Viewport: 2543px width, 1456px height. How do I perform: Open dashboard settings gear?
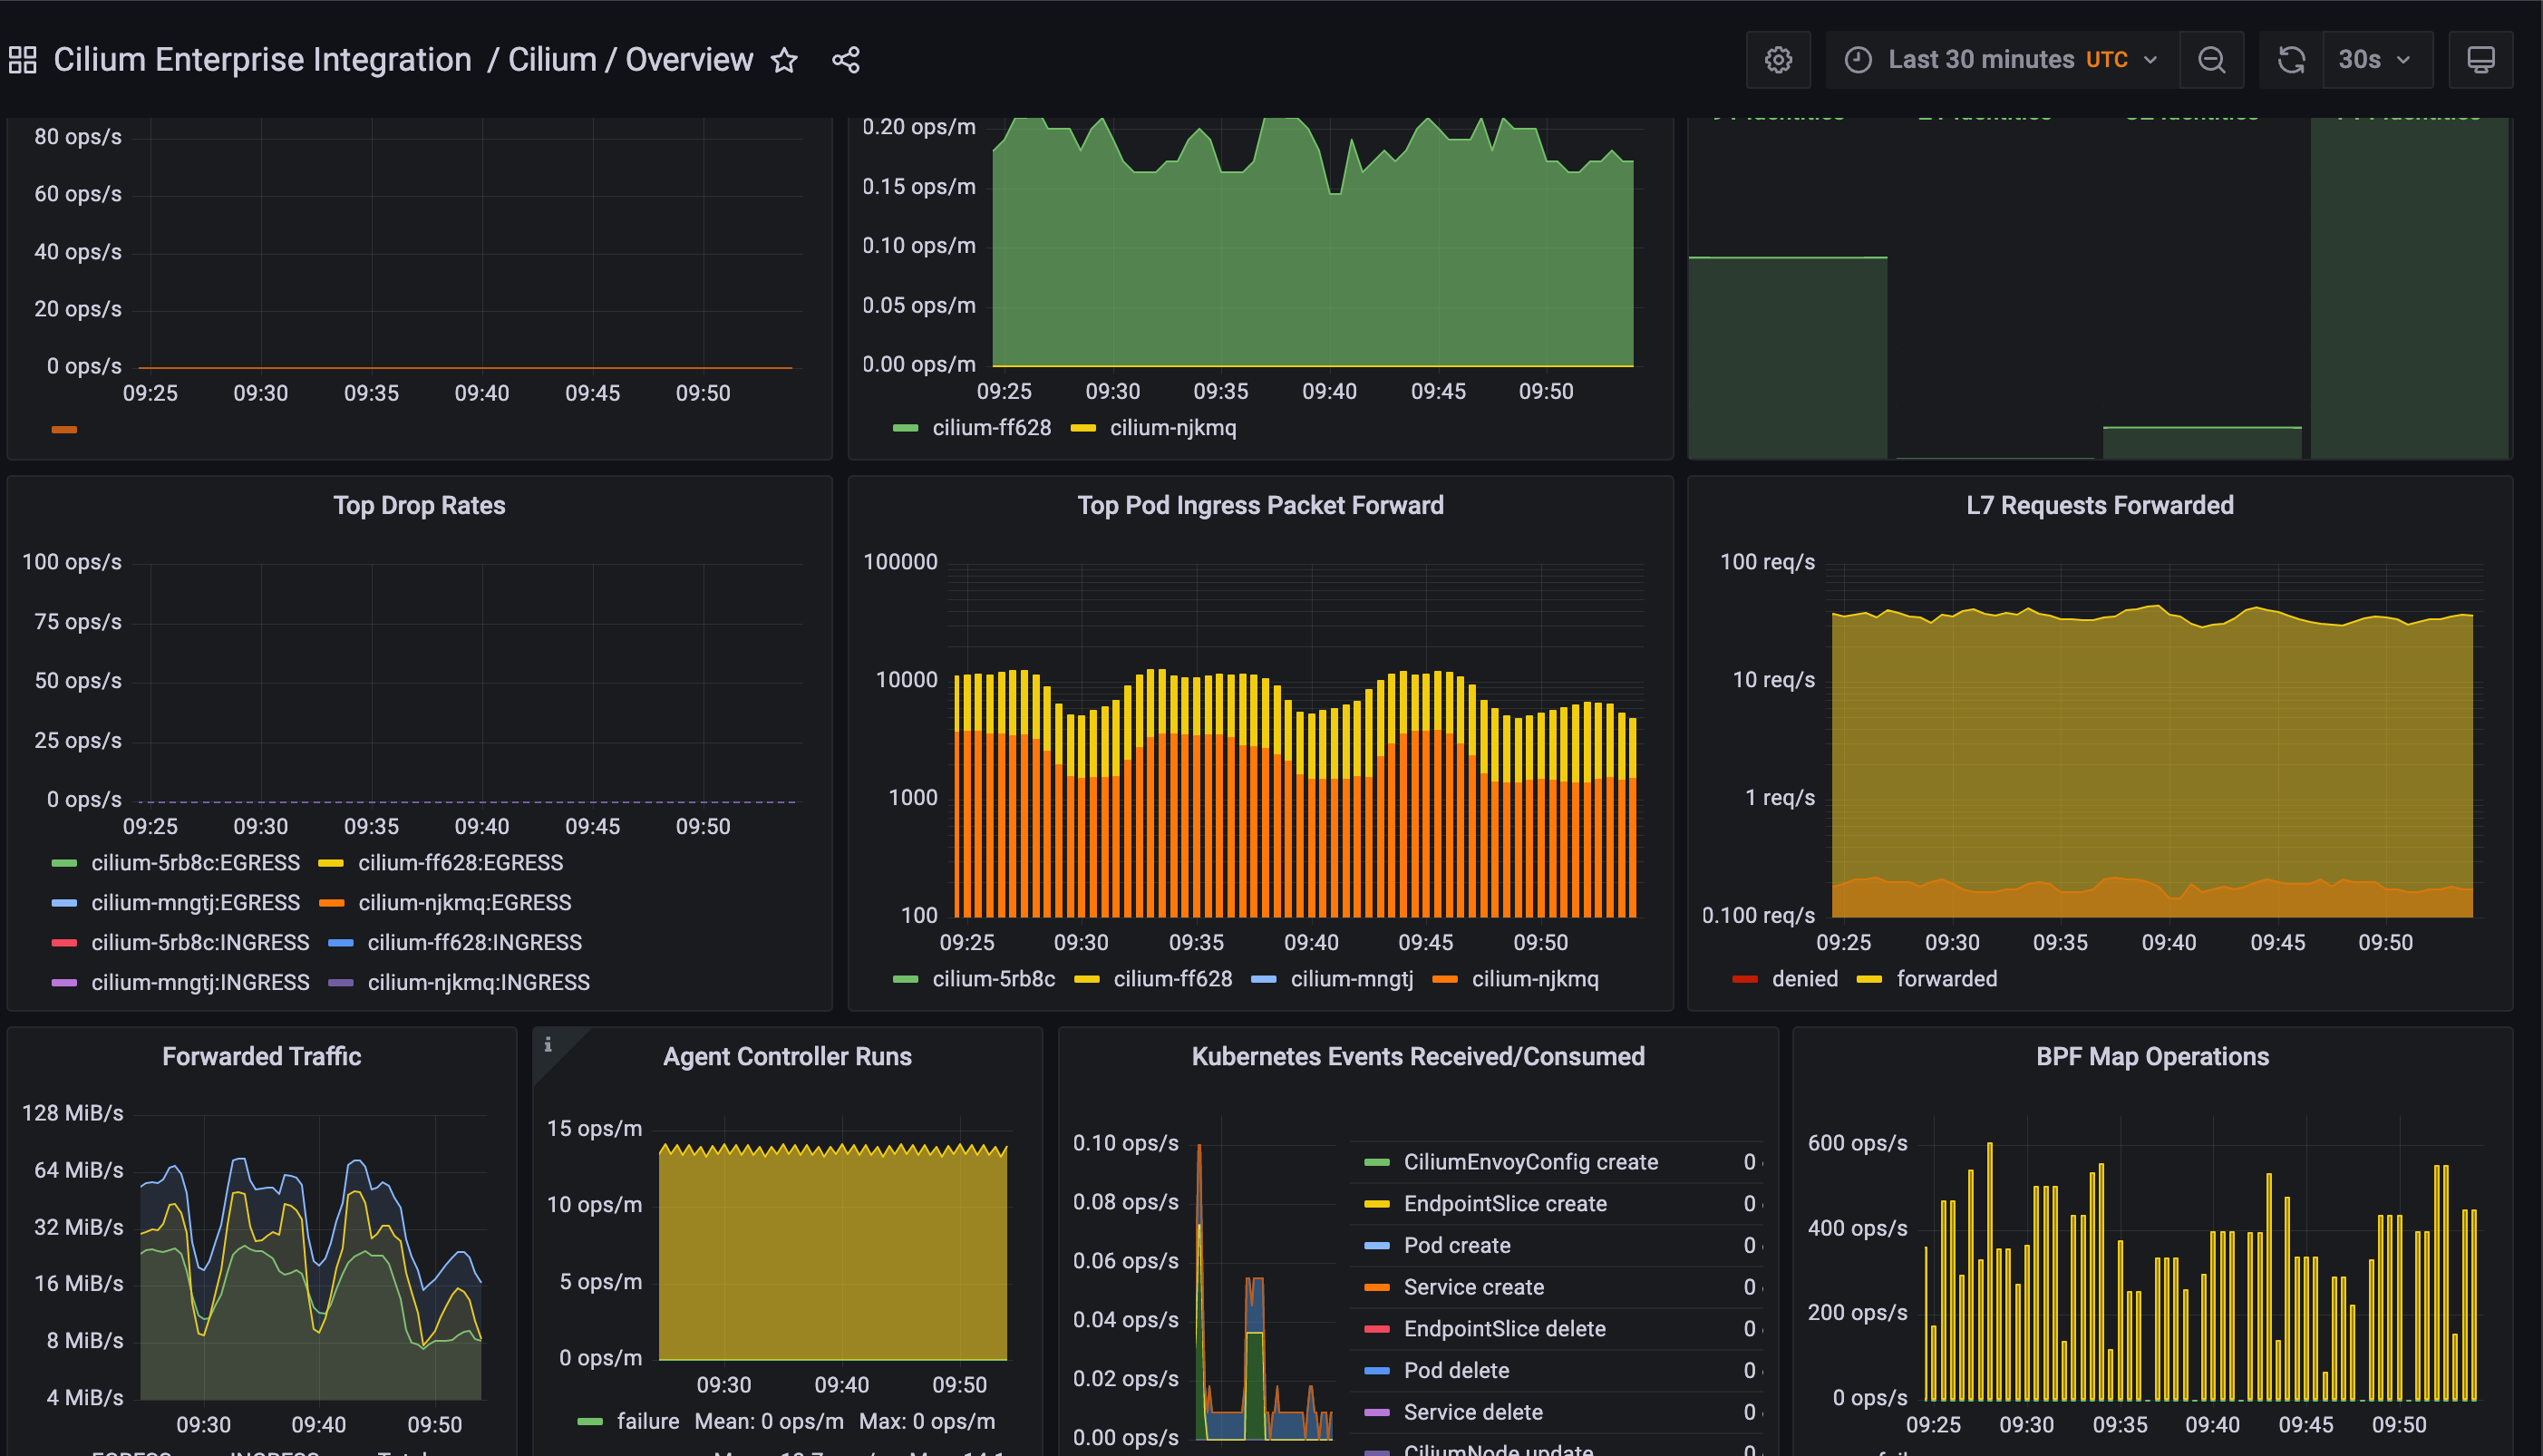point(1778,60)
